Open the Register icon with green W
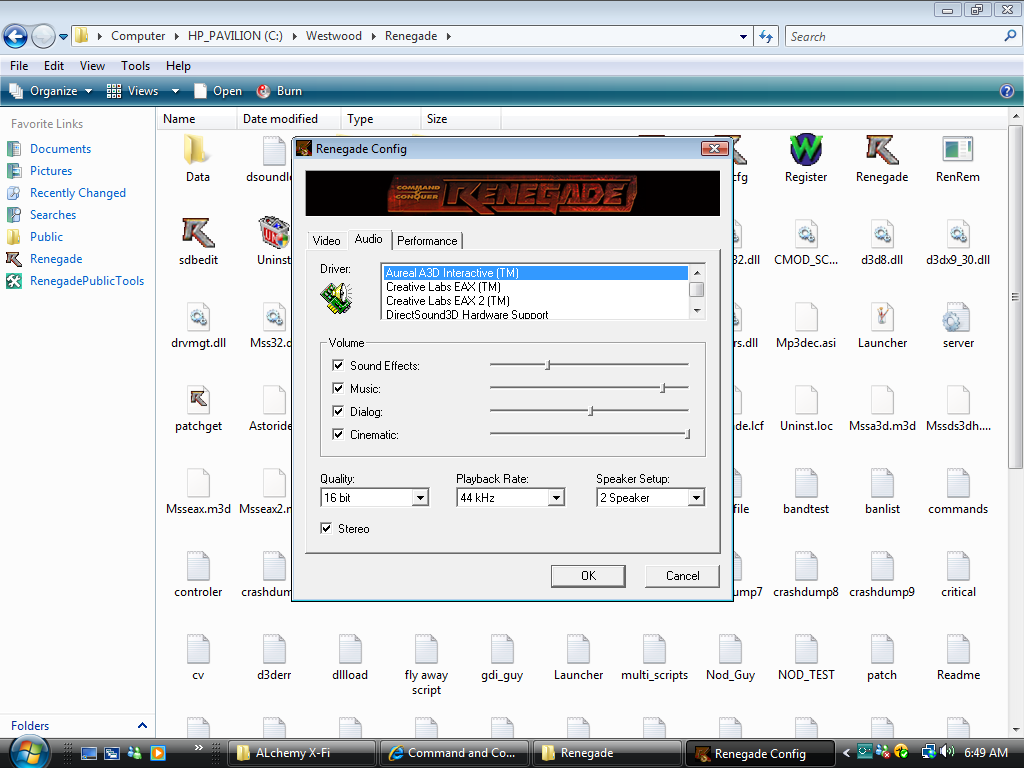This screenshot has width=1024, height=768. [x=805, y=152]
